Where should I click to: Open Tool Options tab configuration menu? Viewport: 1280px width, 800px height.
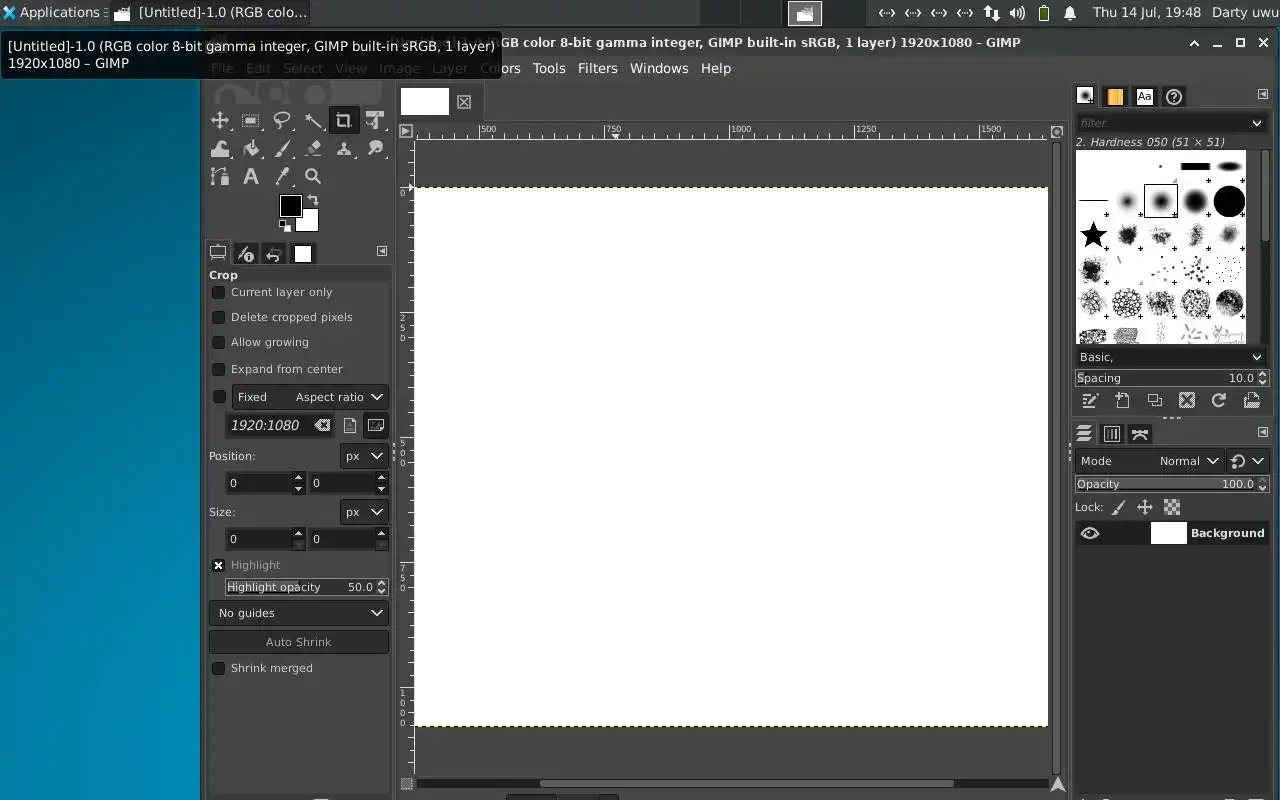[382, 251]
